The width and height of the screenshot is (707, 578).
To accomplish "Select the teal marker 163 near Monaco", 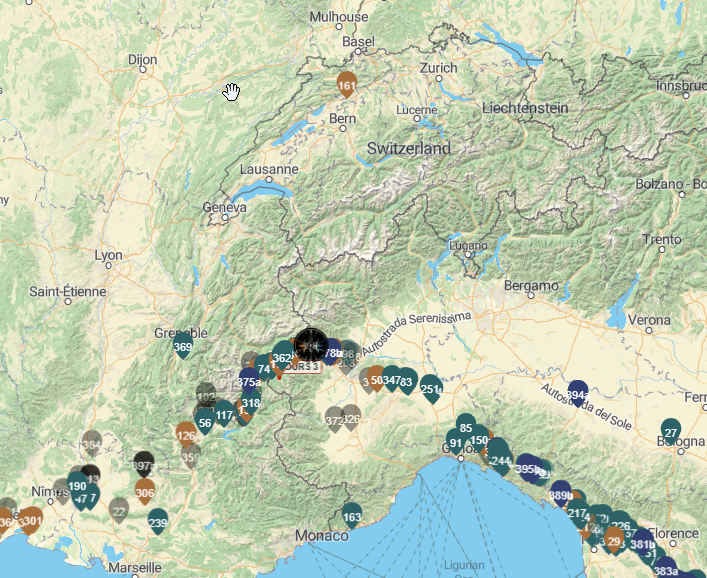I will (352, 517).
